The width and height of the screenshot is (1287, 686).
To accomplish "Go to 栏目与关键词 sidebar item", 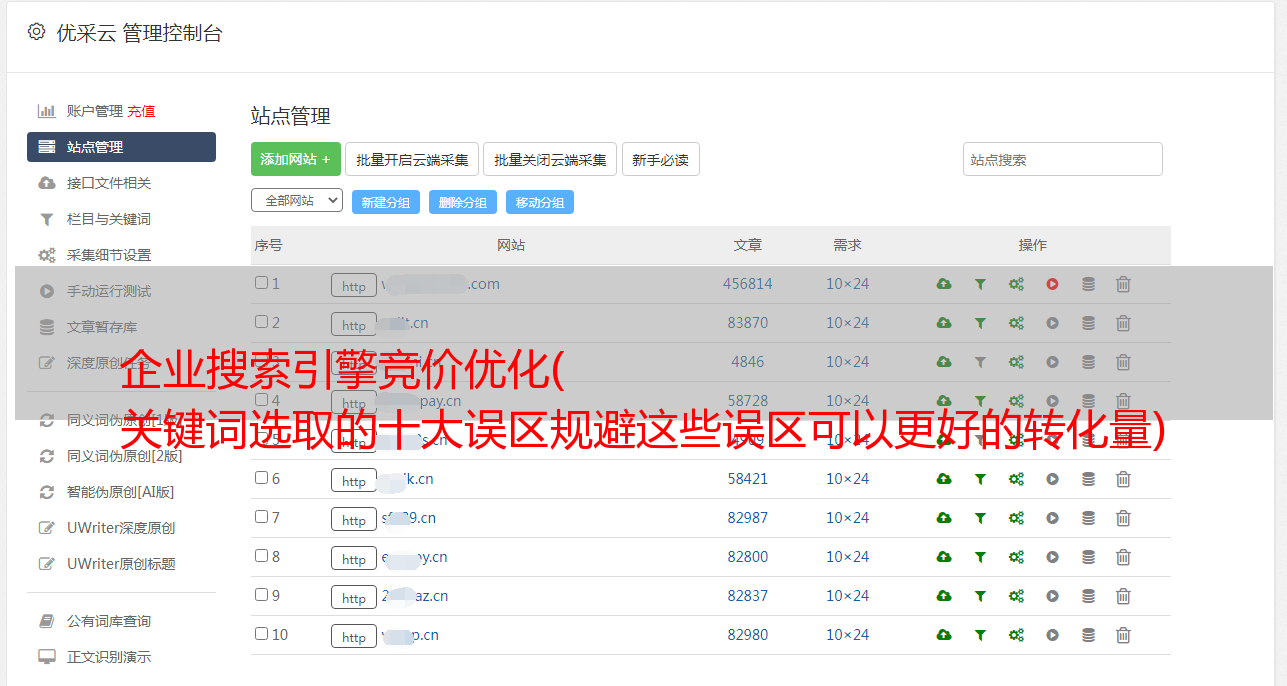I will pos(109,219).
